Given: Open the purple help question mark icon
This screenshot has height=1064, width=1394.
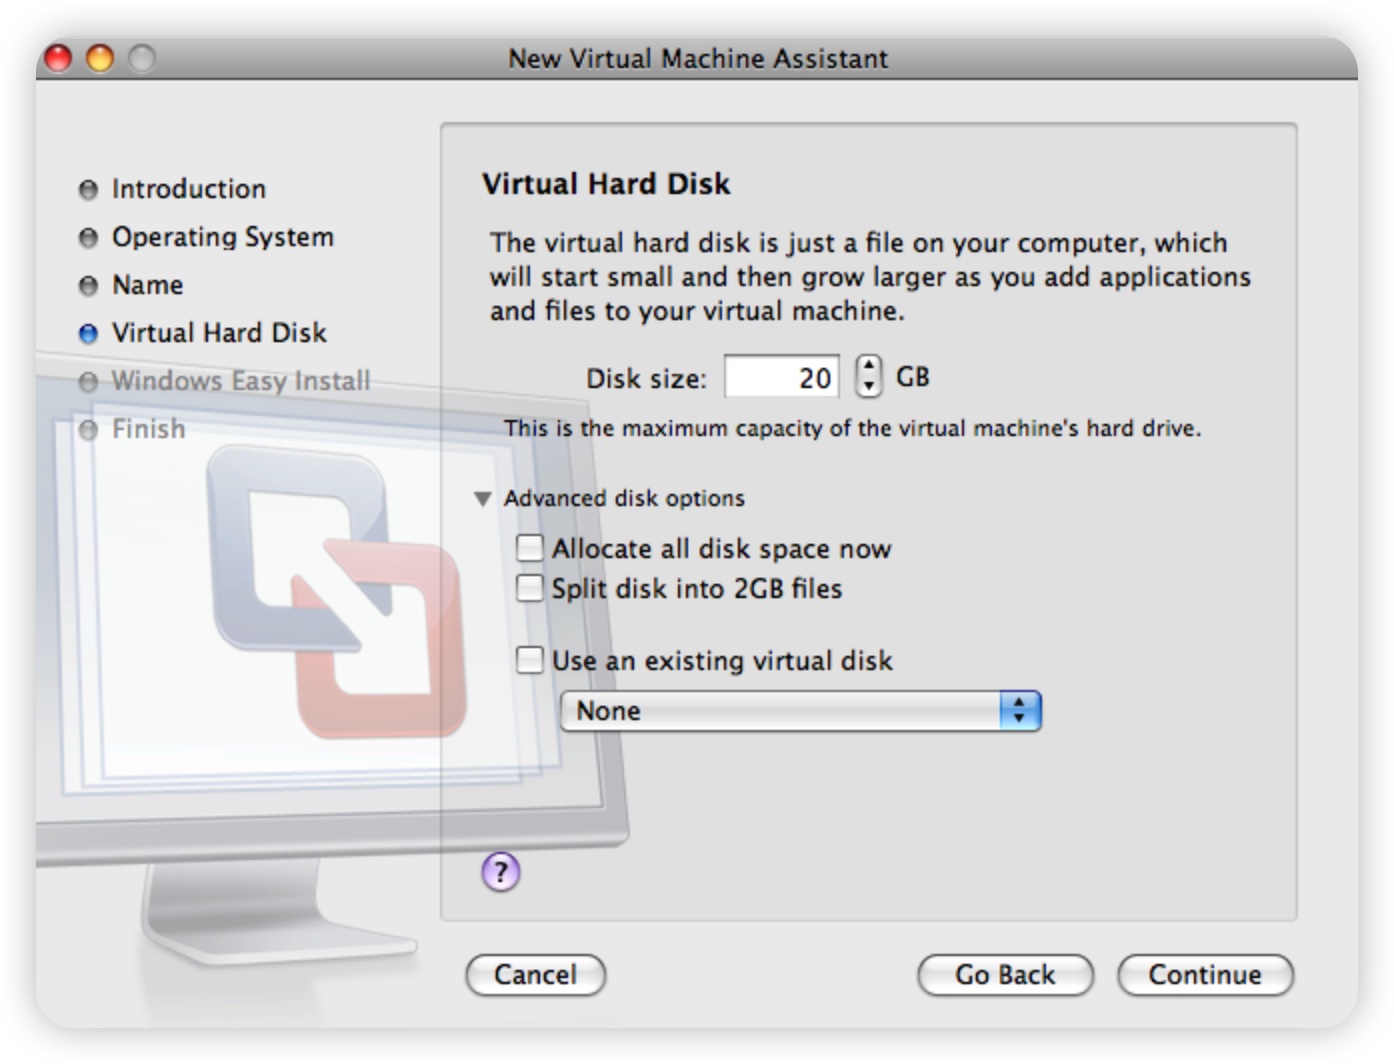Looking at the screenshot, I should coord(501,871).
